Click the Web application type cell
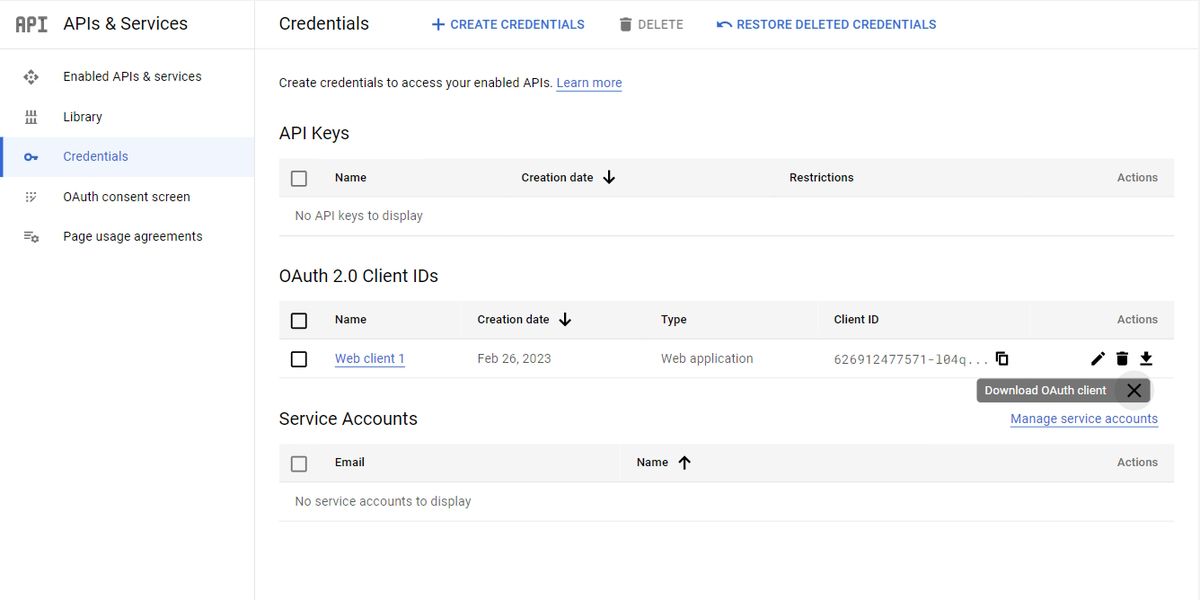This screenshot has height=600, width=1200. pos(707,359)
